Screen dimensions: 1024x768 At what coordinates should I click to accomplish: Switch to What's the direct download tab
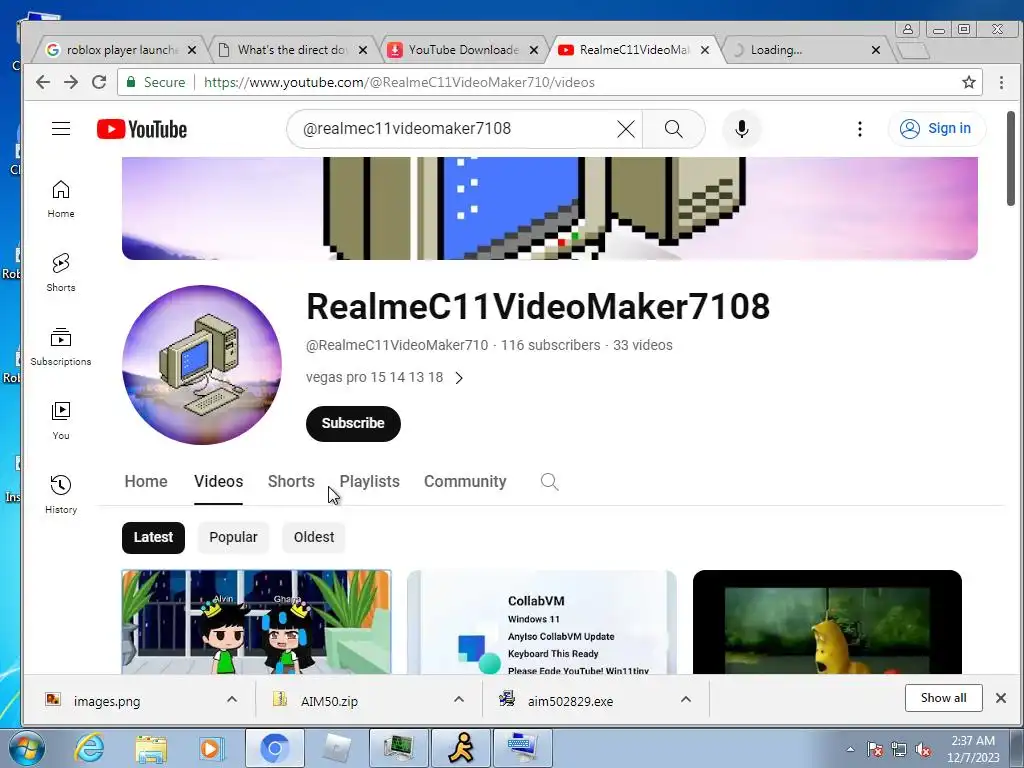[x=292, y=50]
